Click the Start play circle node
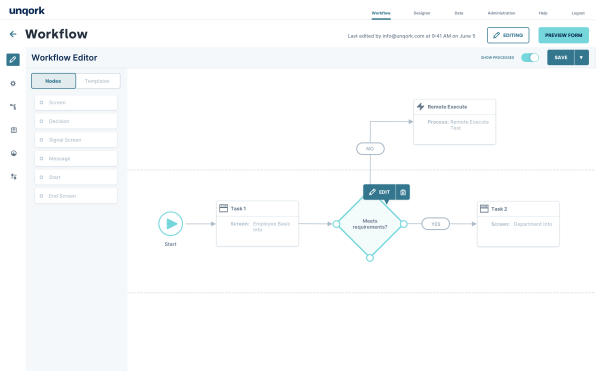 (x=171, y=224)
